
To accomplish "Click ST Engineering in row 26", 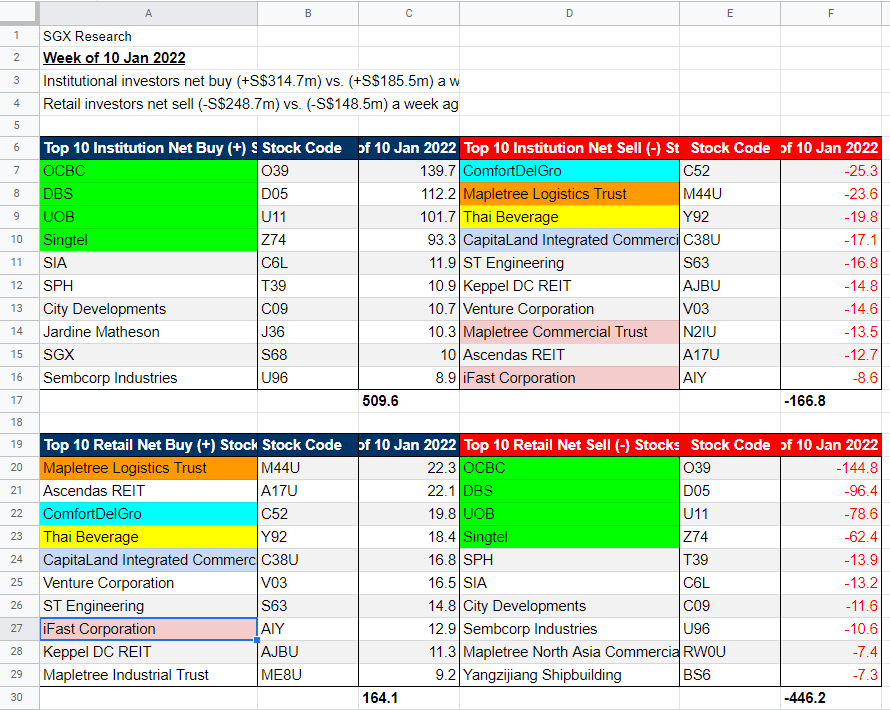I will (x=149, y=606).
